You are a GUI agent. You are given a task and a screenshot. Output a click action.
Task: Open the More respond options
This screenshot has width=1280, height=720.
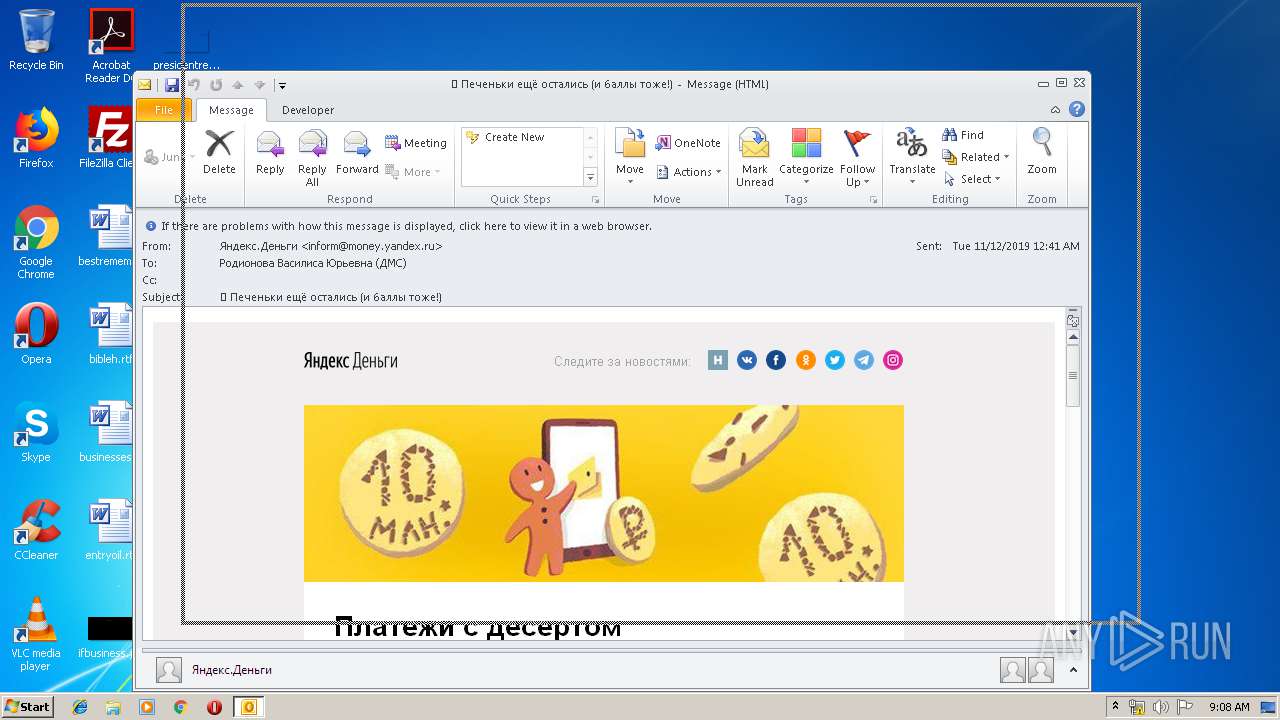tap(412, 172)
